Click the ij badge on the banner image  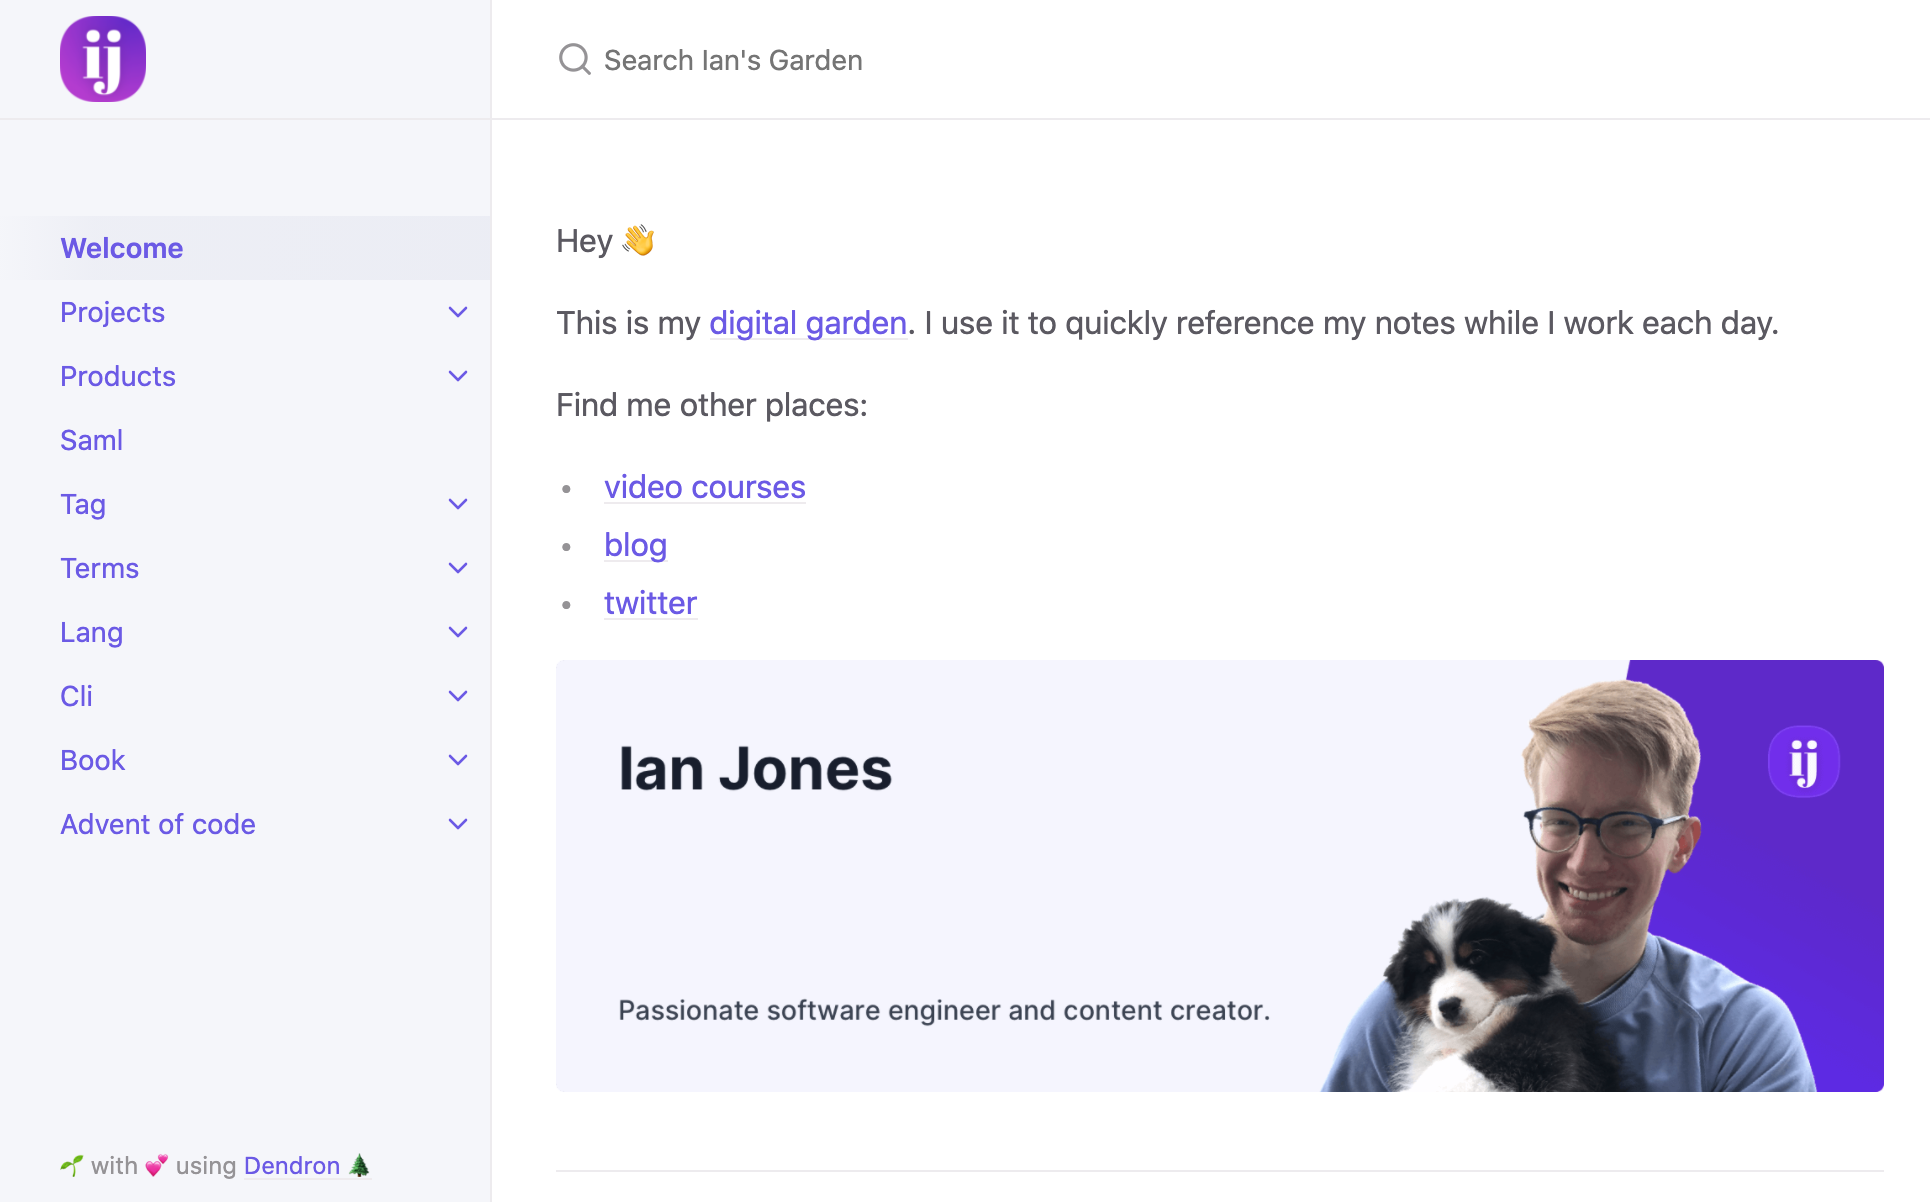coord(1803,762)
